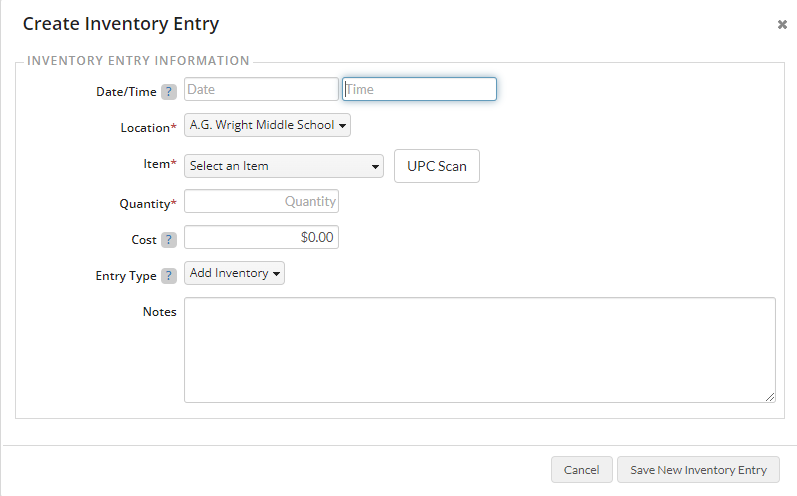This screenshot has width=797, height=496.
Task: Click the Entry Type help question mark icon
Action: [169, 276]
